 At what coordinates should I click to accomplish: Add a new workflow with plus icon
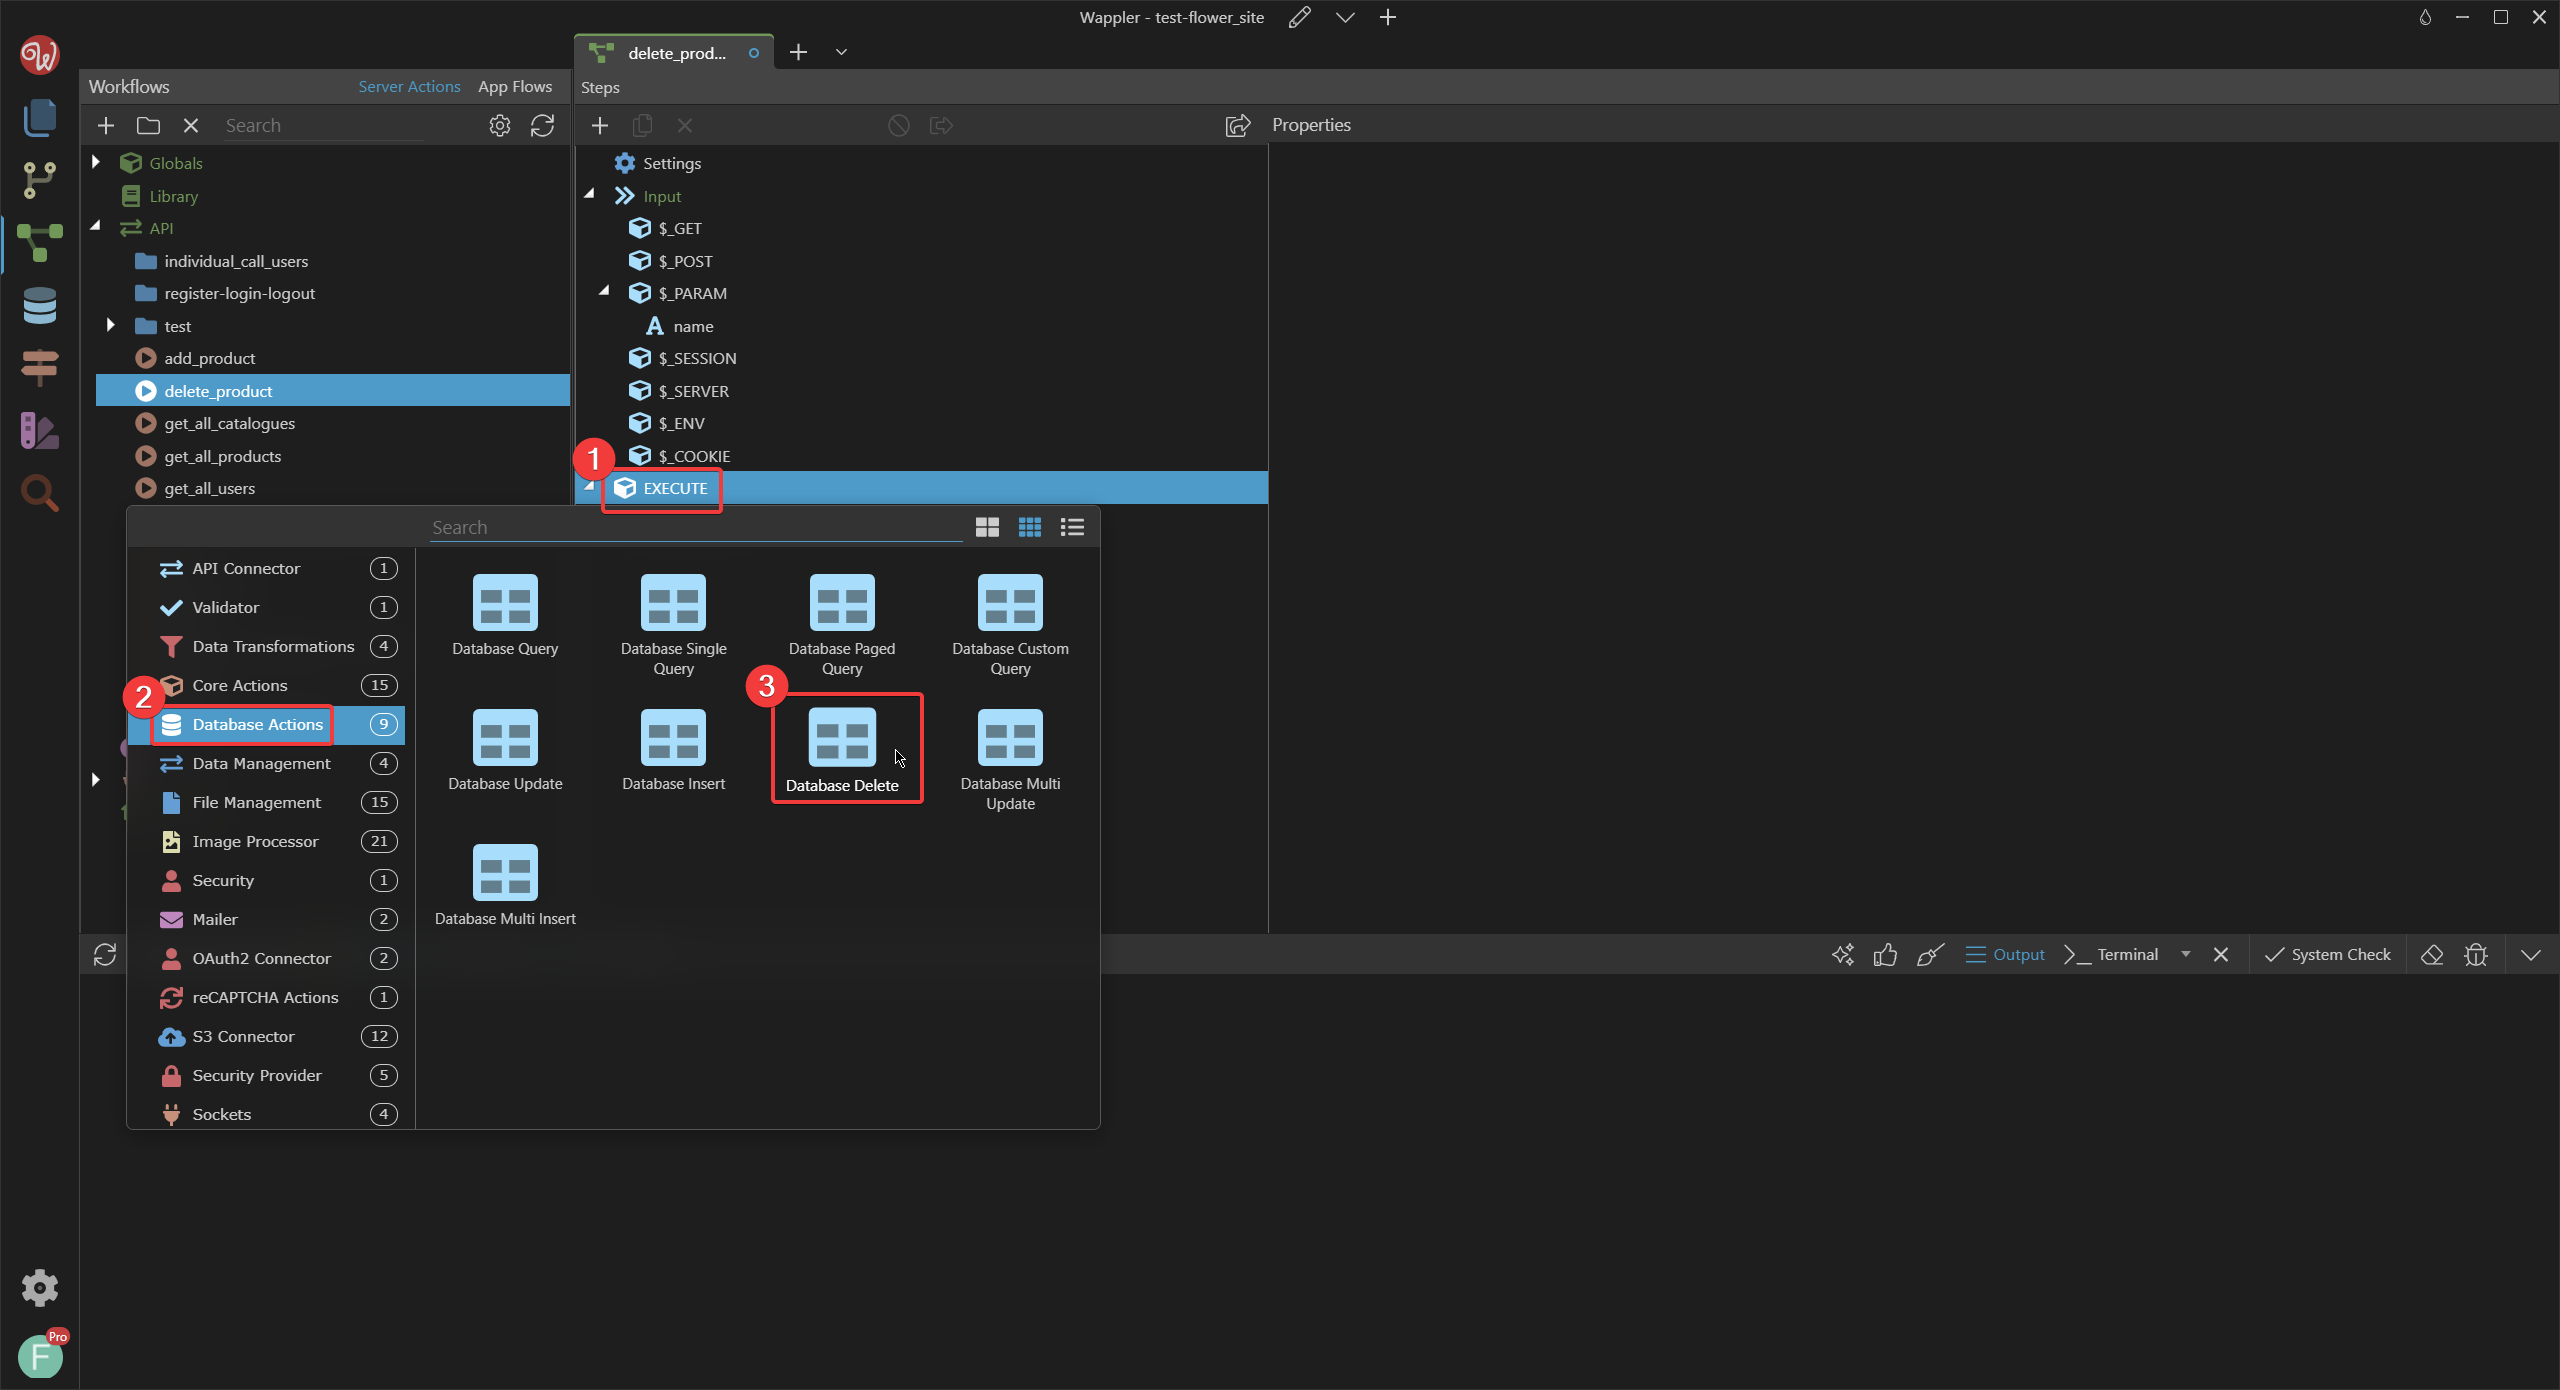coord(106,125)
